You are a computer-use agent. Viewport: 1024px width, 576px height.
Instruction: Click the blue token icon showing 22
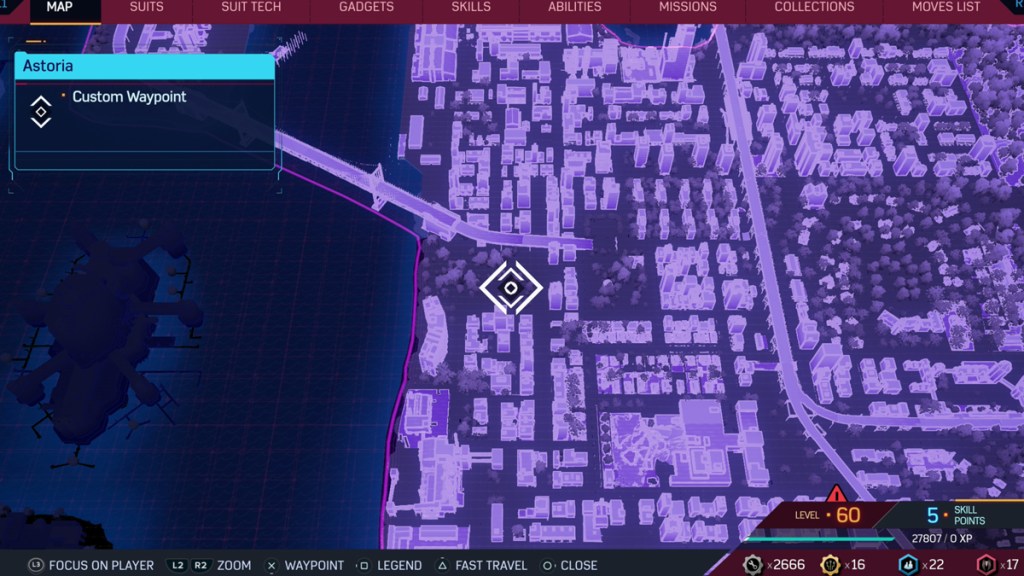pos(907,564)
